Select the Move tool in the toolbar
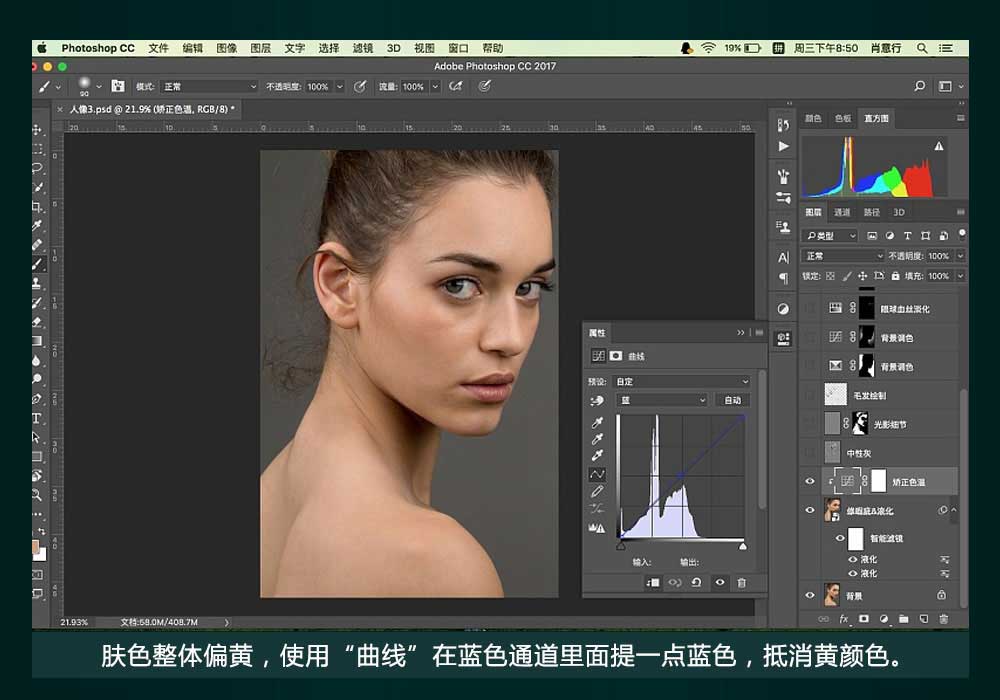The image size is (1000, 700). (38, 130)
